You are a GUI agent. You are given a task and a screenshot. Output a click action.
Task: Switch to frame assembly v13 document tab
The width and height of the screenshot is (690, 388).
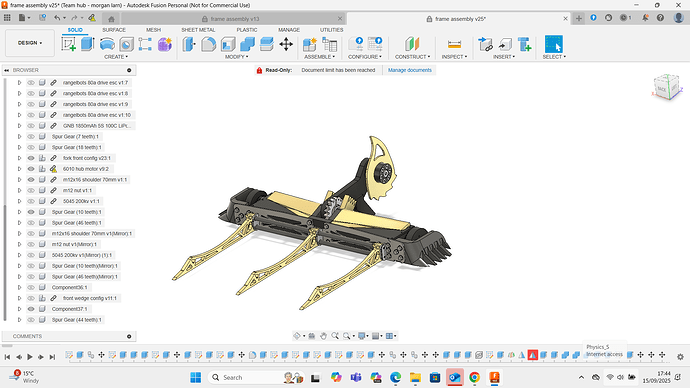pos(235,19)
